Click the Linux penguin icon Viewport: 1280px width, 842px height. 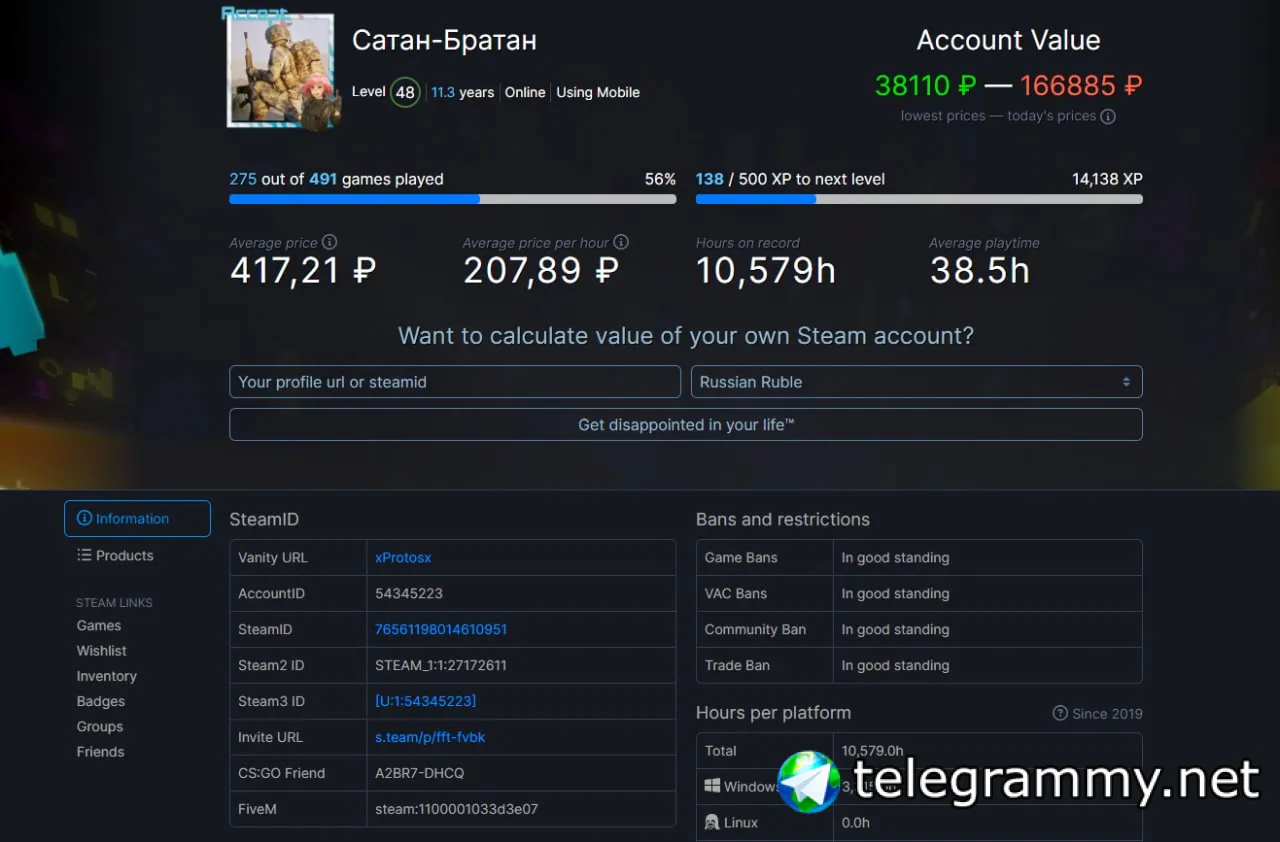(712, 822)
